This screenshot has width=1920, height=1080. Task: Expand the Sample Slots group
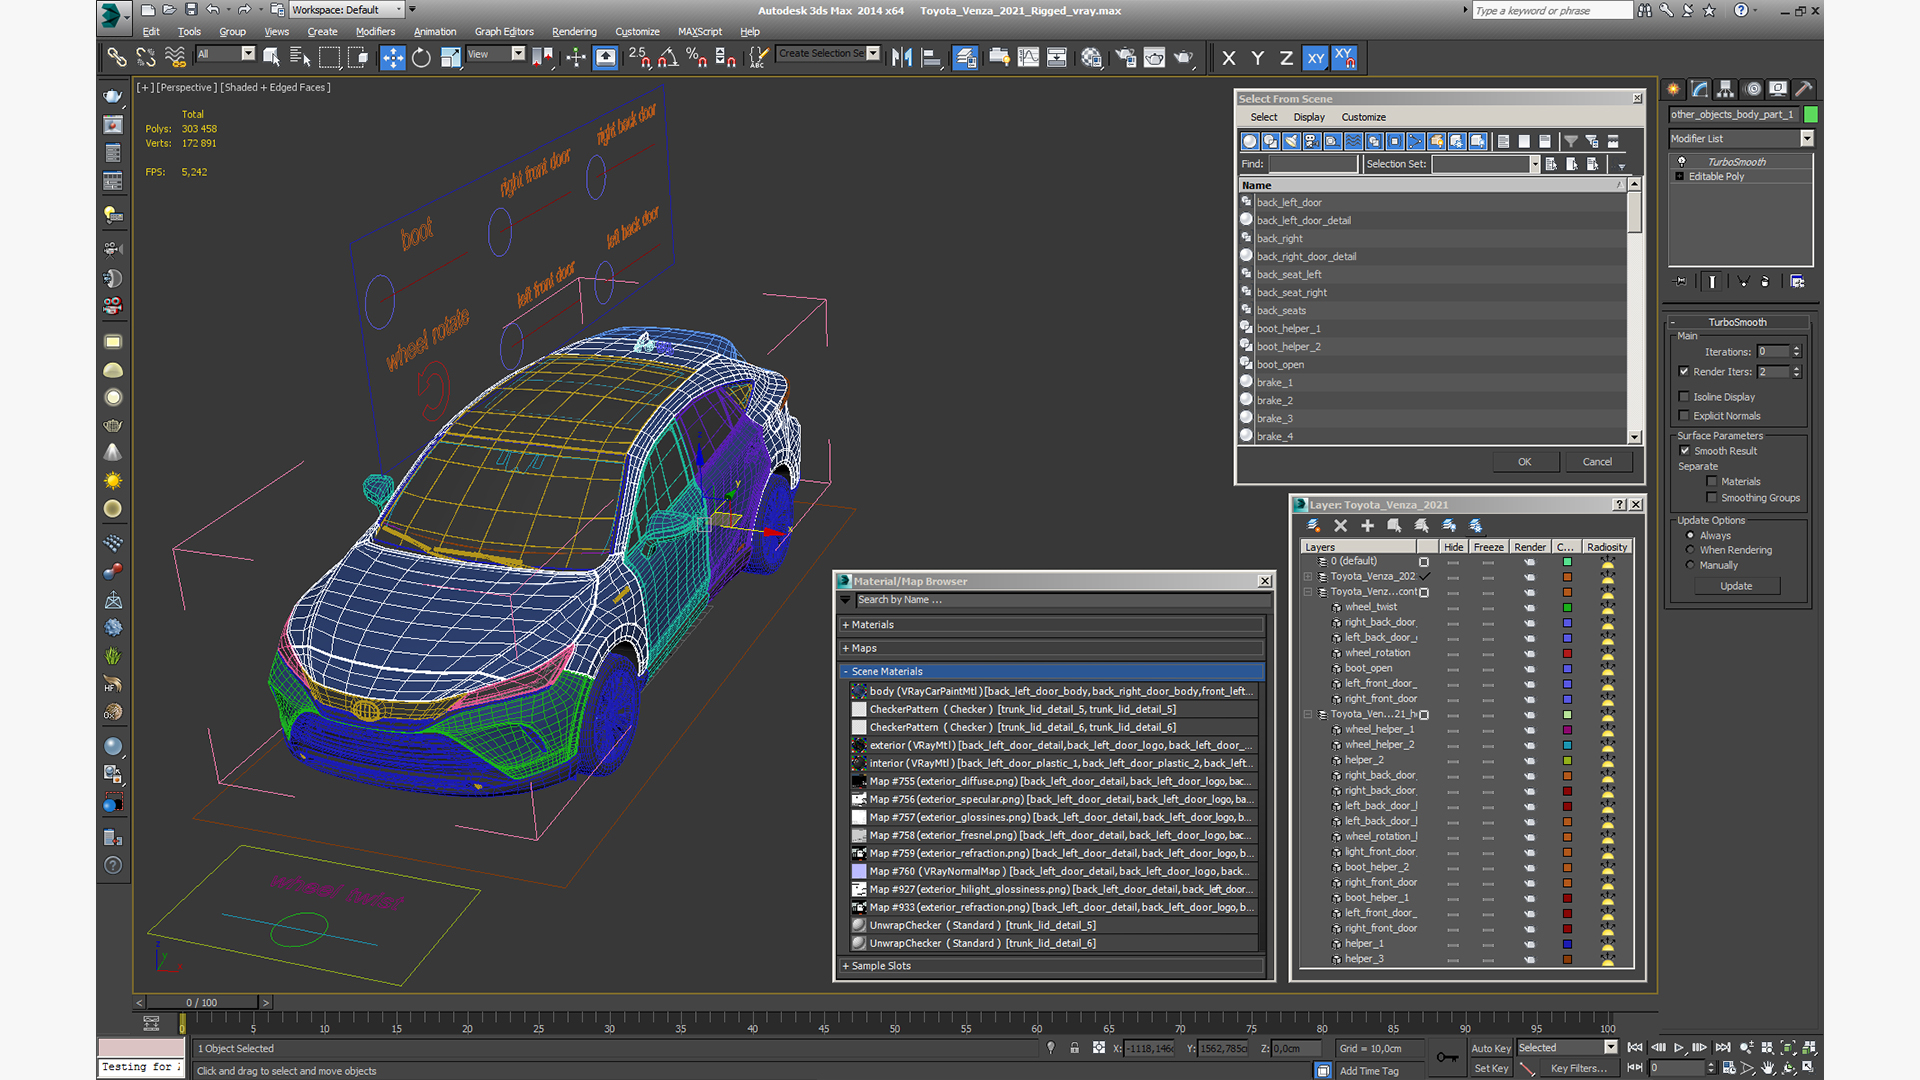point(1051,966)
